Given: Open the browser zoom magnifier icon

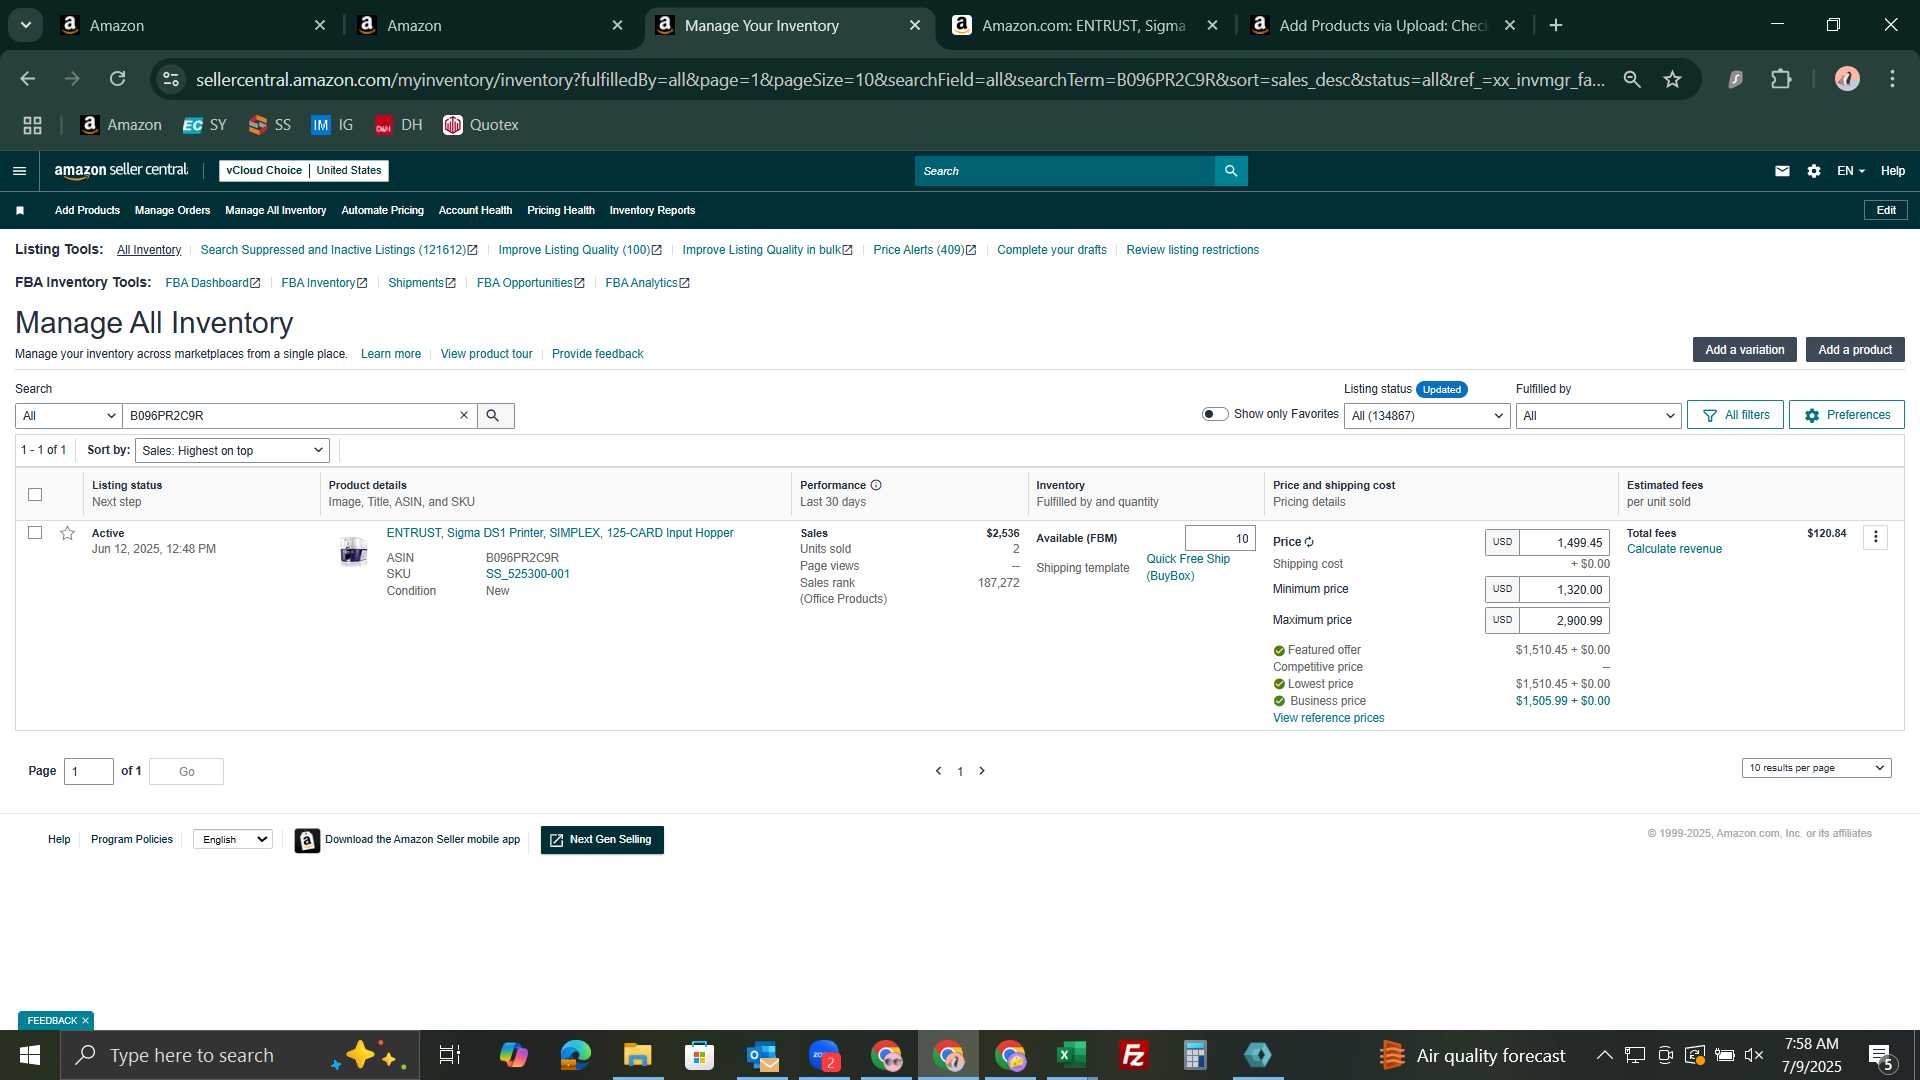Looking at the screenshot, I should point(1632,79).
